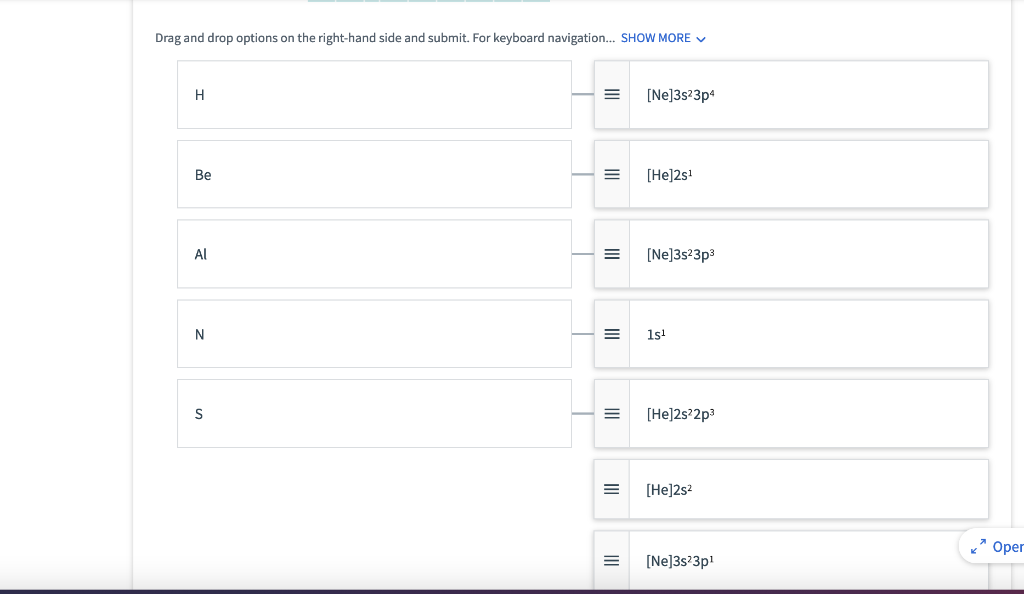Open the full keyboard navigation instructions
Viewport: 1024px width, 594px height.
coord(655,38)
